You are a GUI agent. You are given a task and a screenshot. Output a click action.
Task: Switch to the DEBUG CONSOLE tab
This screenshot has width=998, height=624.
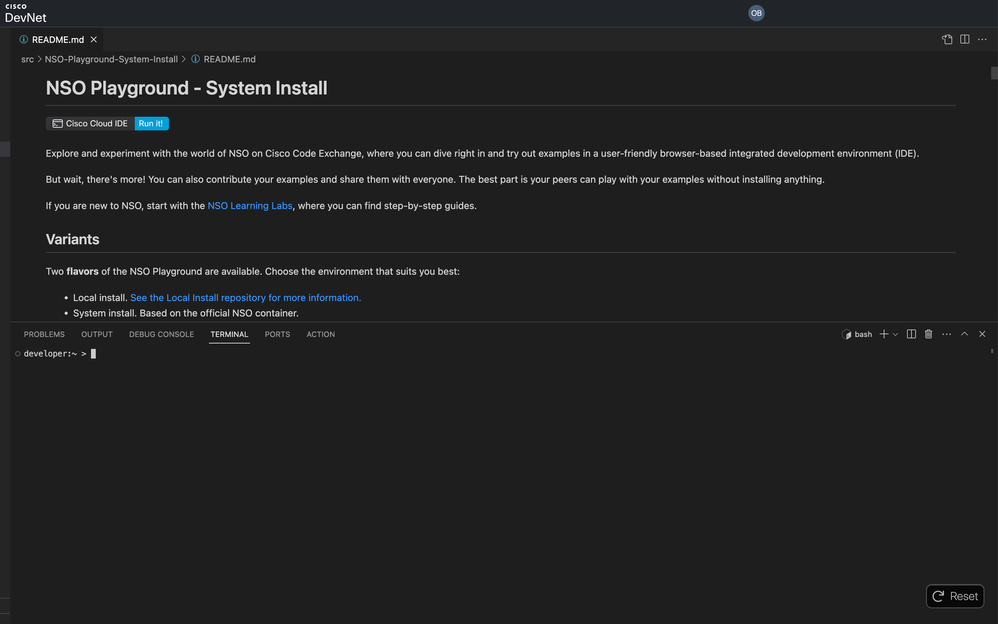pos(162,334)
